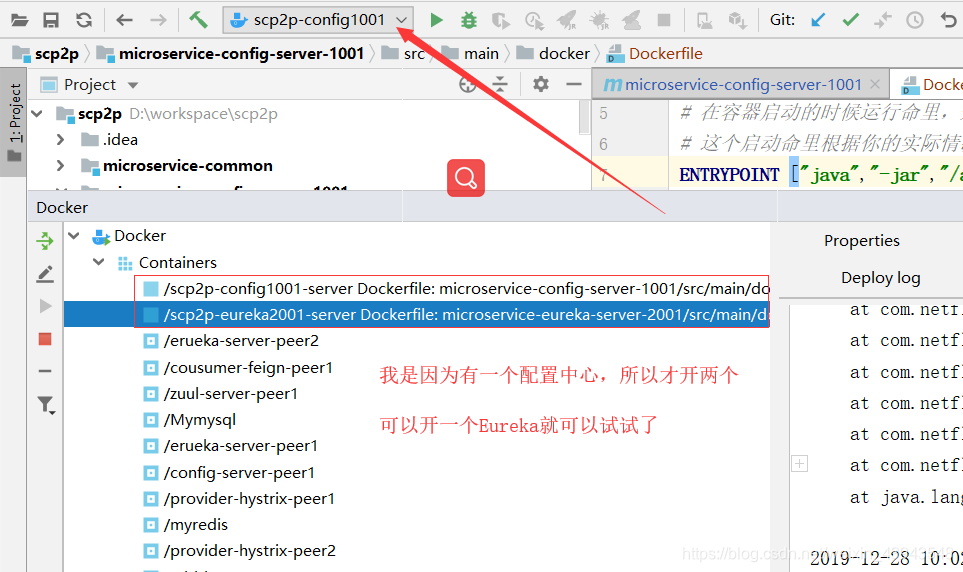Click the grayed Stop square icon

(664, 20)
